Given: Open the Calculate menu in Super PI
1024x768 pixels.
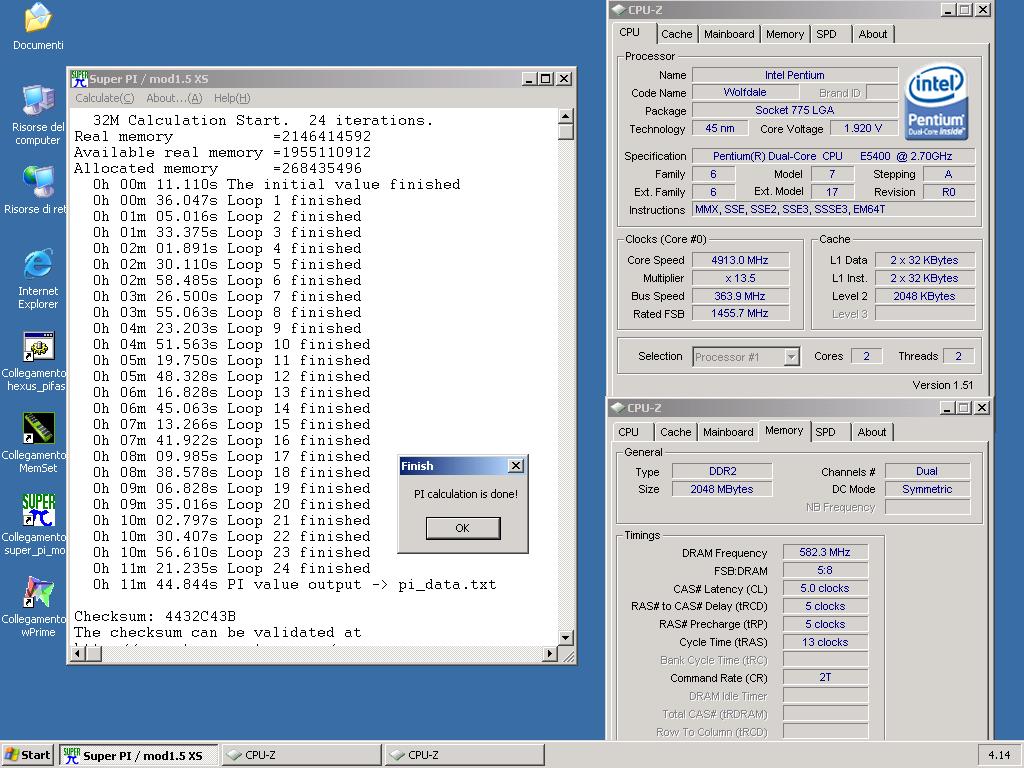Looking at the screenshot, I should [104, 98].
